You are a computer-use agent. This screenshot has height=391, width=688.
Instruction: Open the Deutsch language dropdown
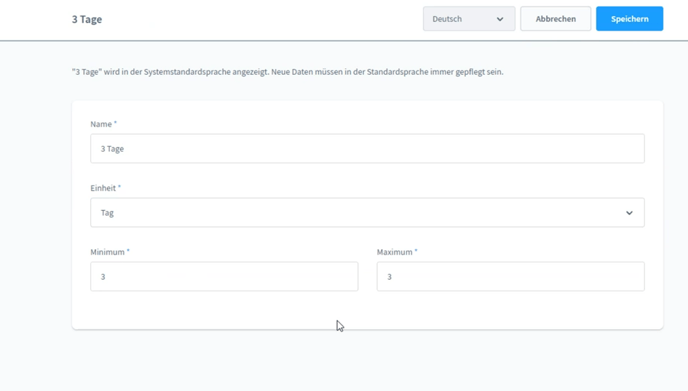tap(469, 19)
